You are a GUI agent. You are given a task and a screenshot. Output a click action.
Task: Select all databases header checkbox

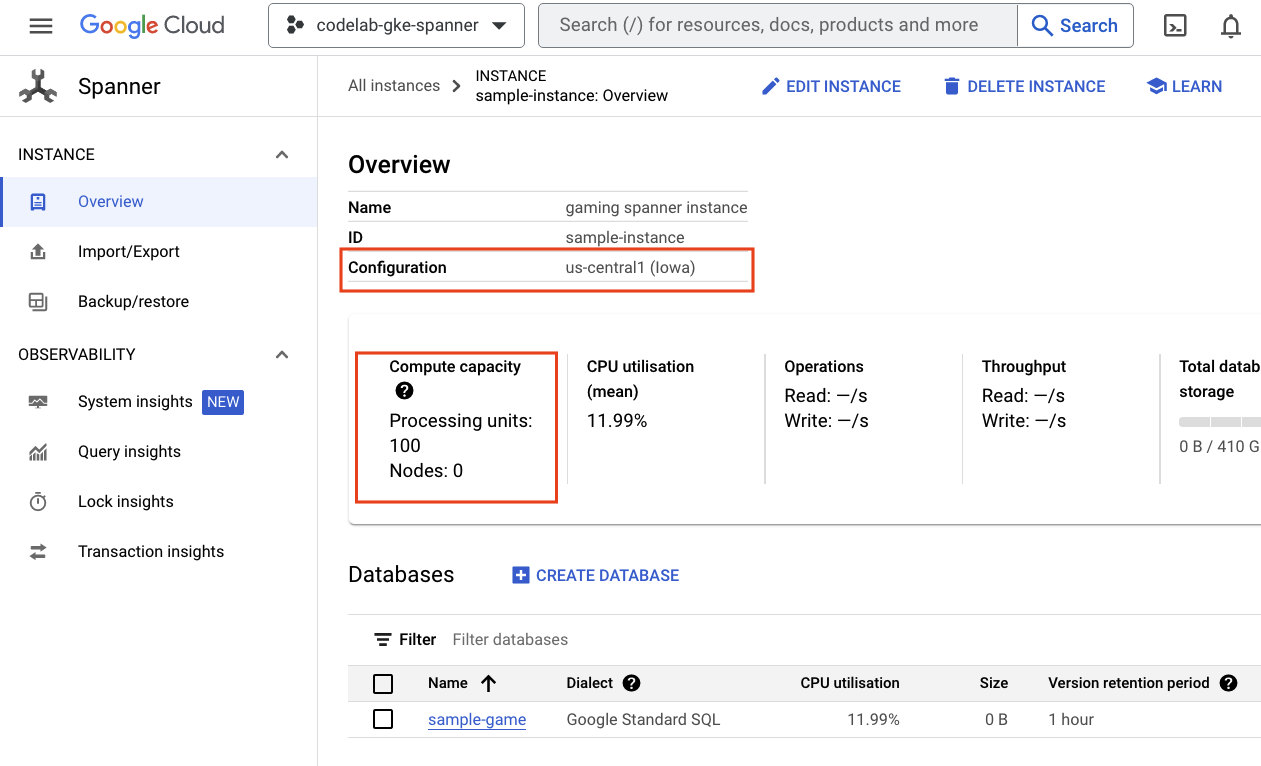pos(383,684)
